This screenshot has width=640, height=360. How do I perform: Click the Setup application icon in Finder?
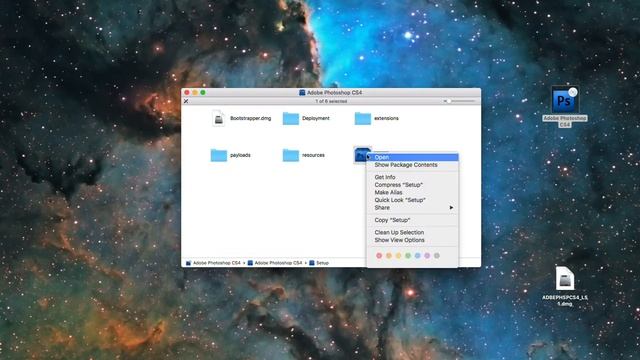361,155
